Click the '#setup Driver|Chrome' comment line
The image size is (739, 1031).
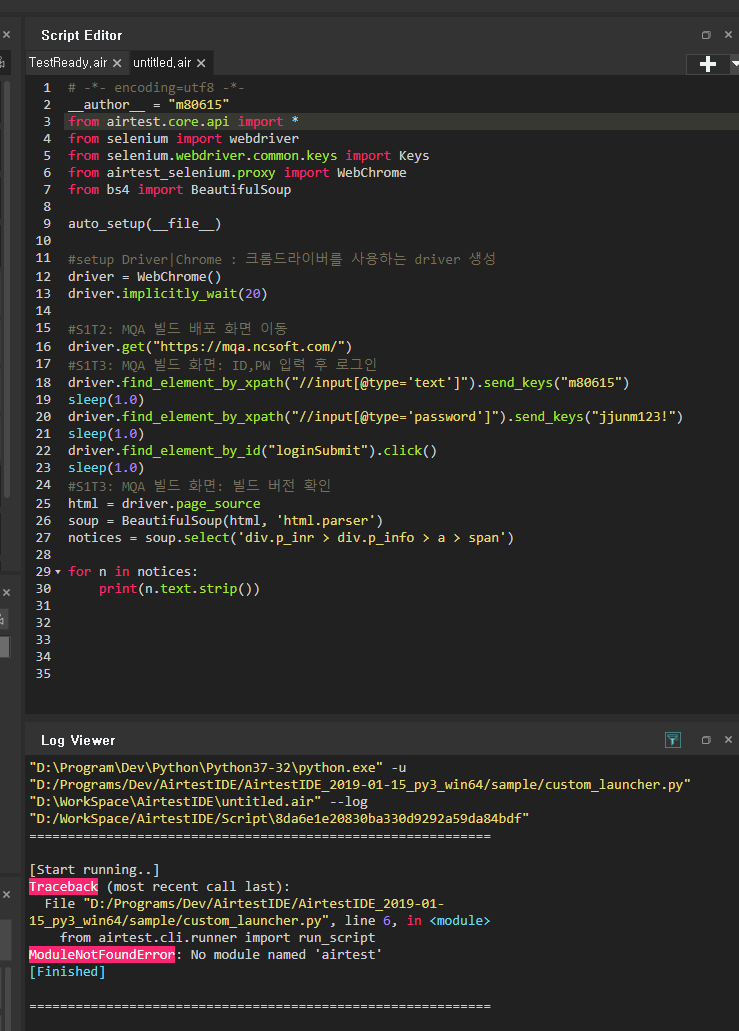[x=282, y=259]
